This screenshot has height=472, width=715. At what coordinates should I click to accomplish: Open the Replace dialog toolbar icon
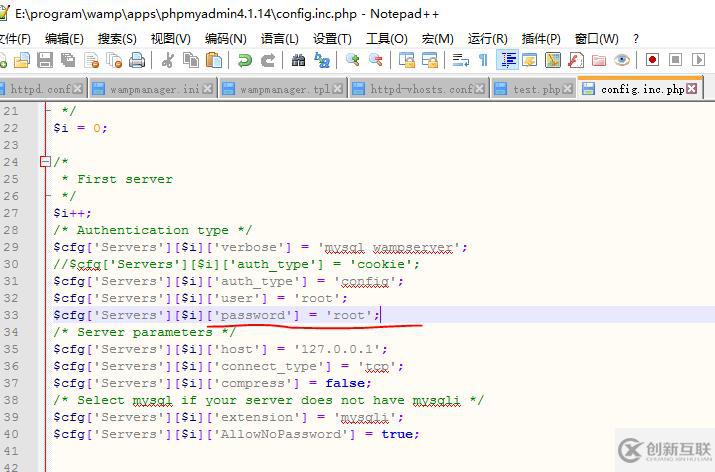[x=322, y=60]
